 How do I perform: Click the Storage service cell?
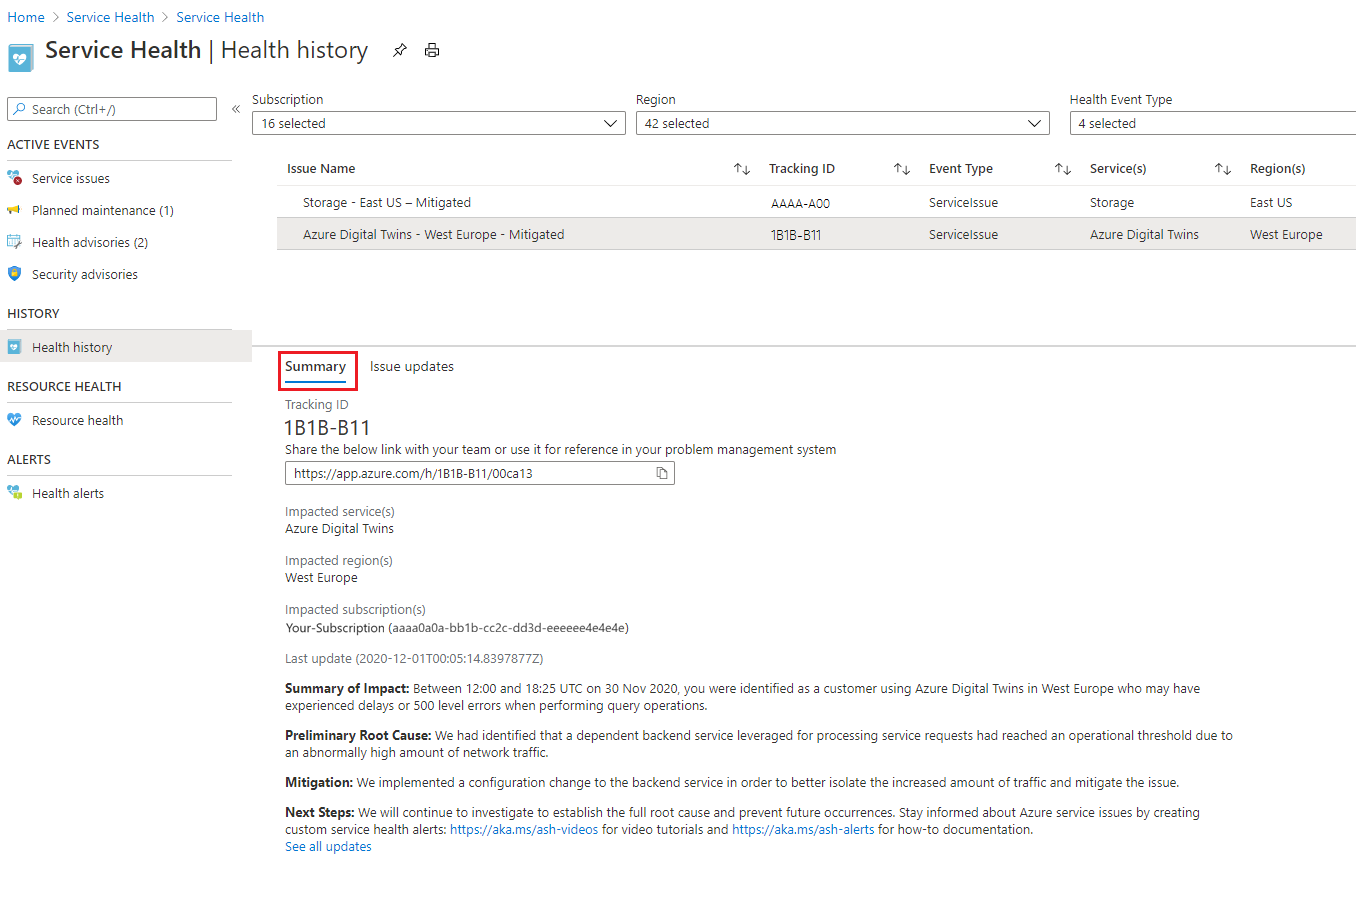[1112, 203]
